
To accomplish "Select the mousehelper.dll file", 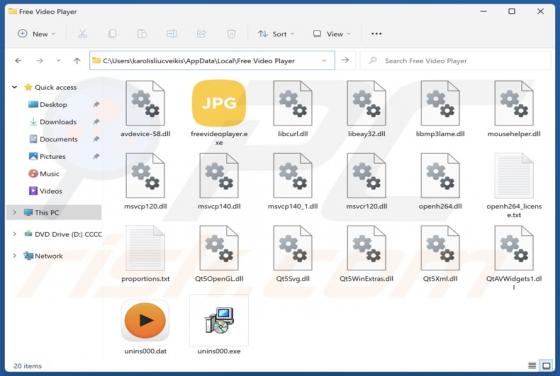I will [x=514, y=109].
